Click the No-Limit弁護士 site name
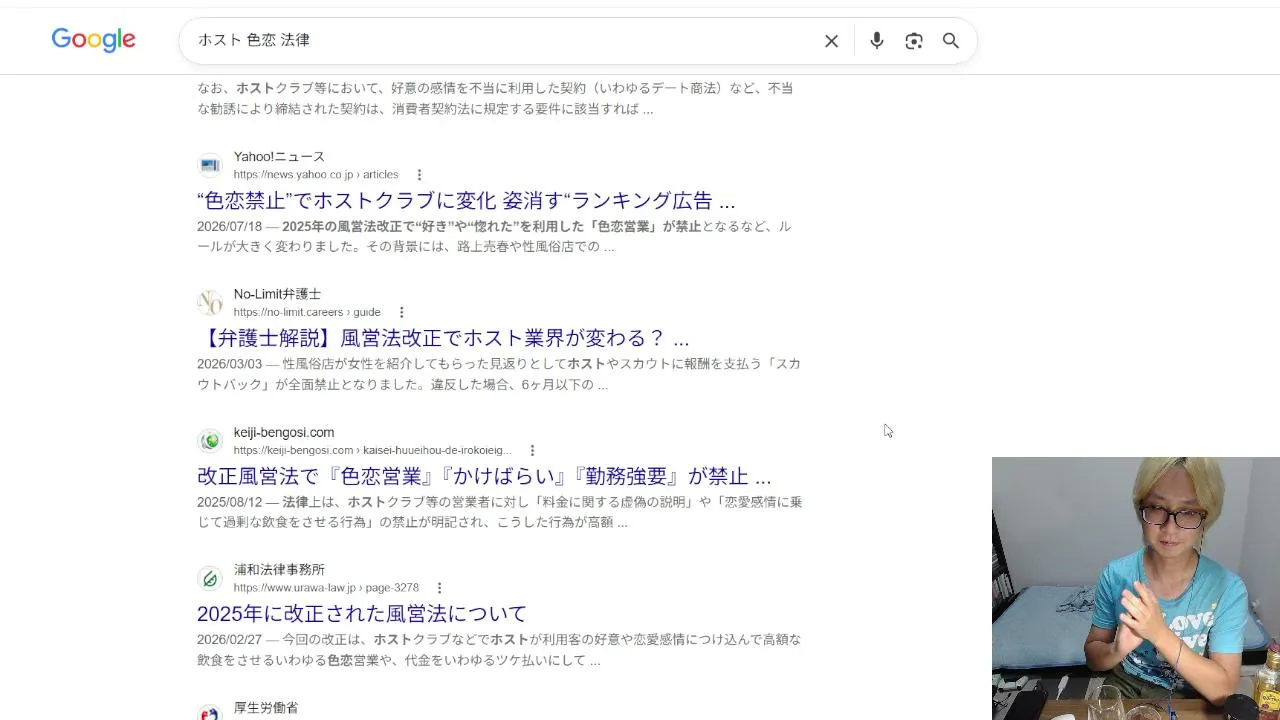The height and width of the screenshot is (720, 1280). pos(277,295)
